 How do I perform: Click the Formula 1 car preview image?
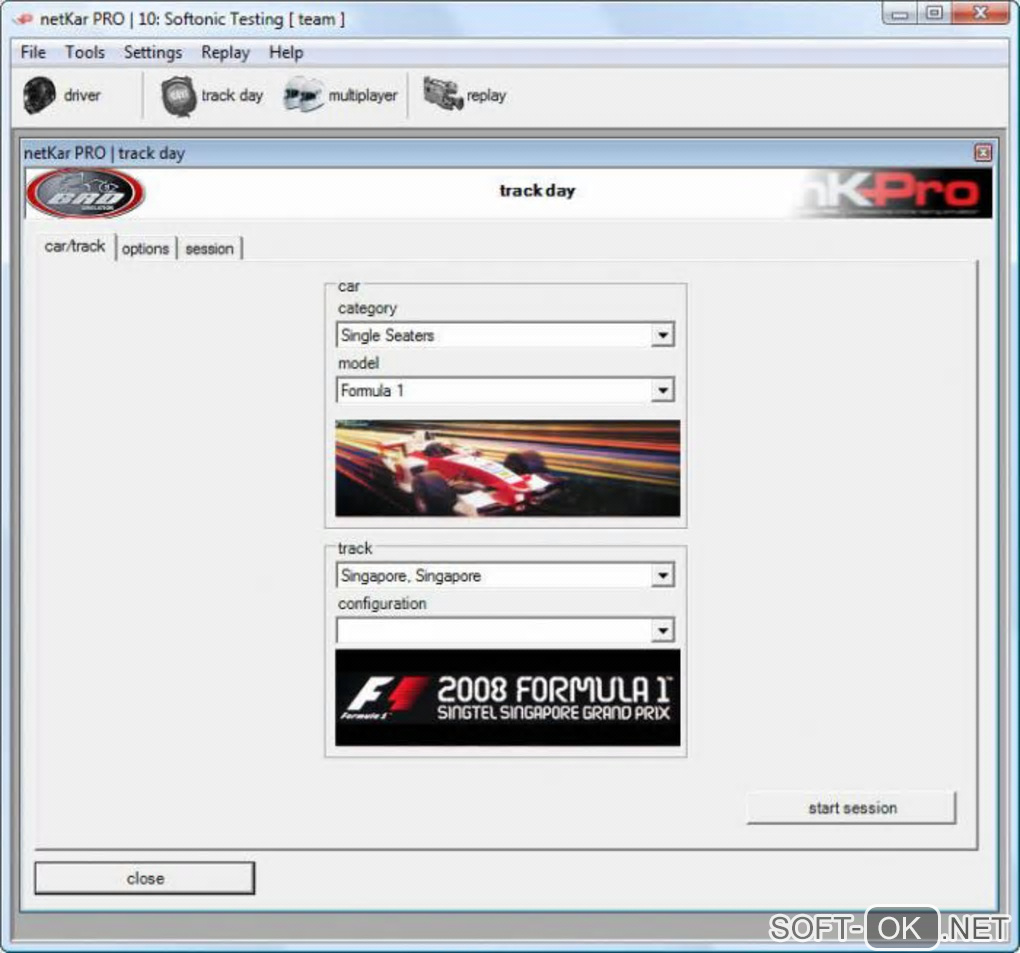(507, 468)
